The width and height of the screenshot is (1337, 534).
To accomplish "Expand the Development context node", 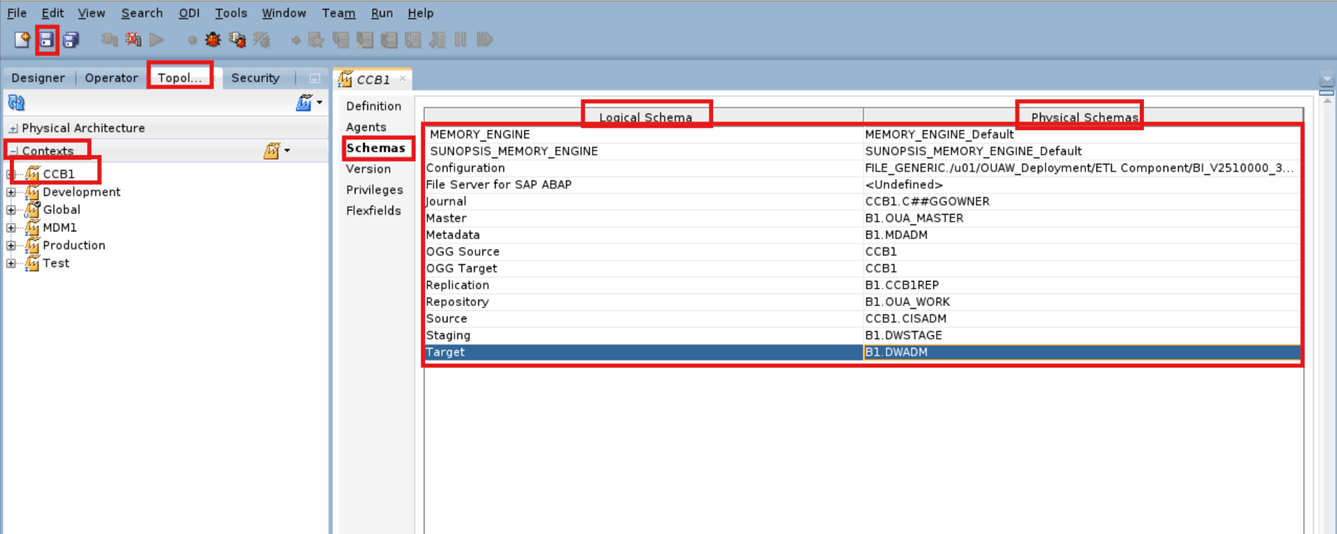I will tap(11, 192).
